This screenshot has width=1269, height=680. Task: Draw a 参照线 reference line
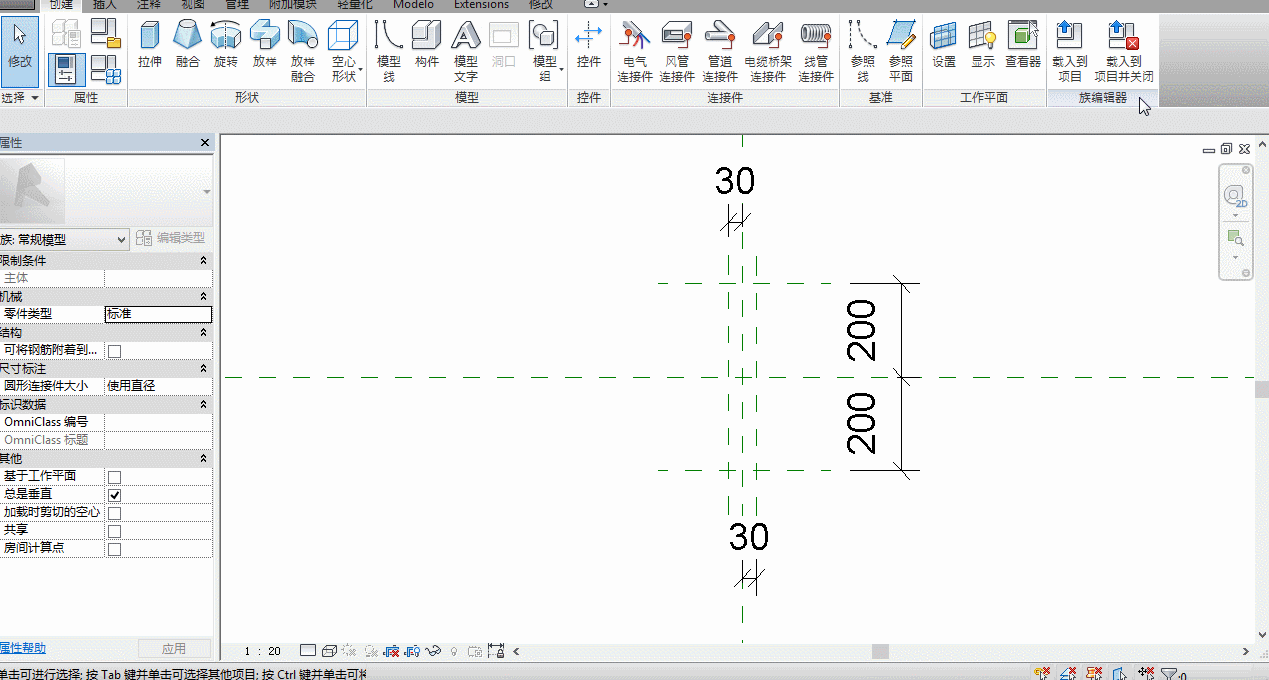[863, 51]
